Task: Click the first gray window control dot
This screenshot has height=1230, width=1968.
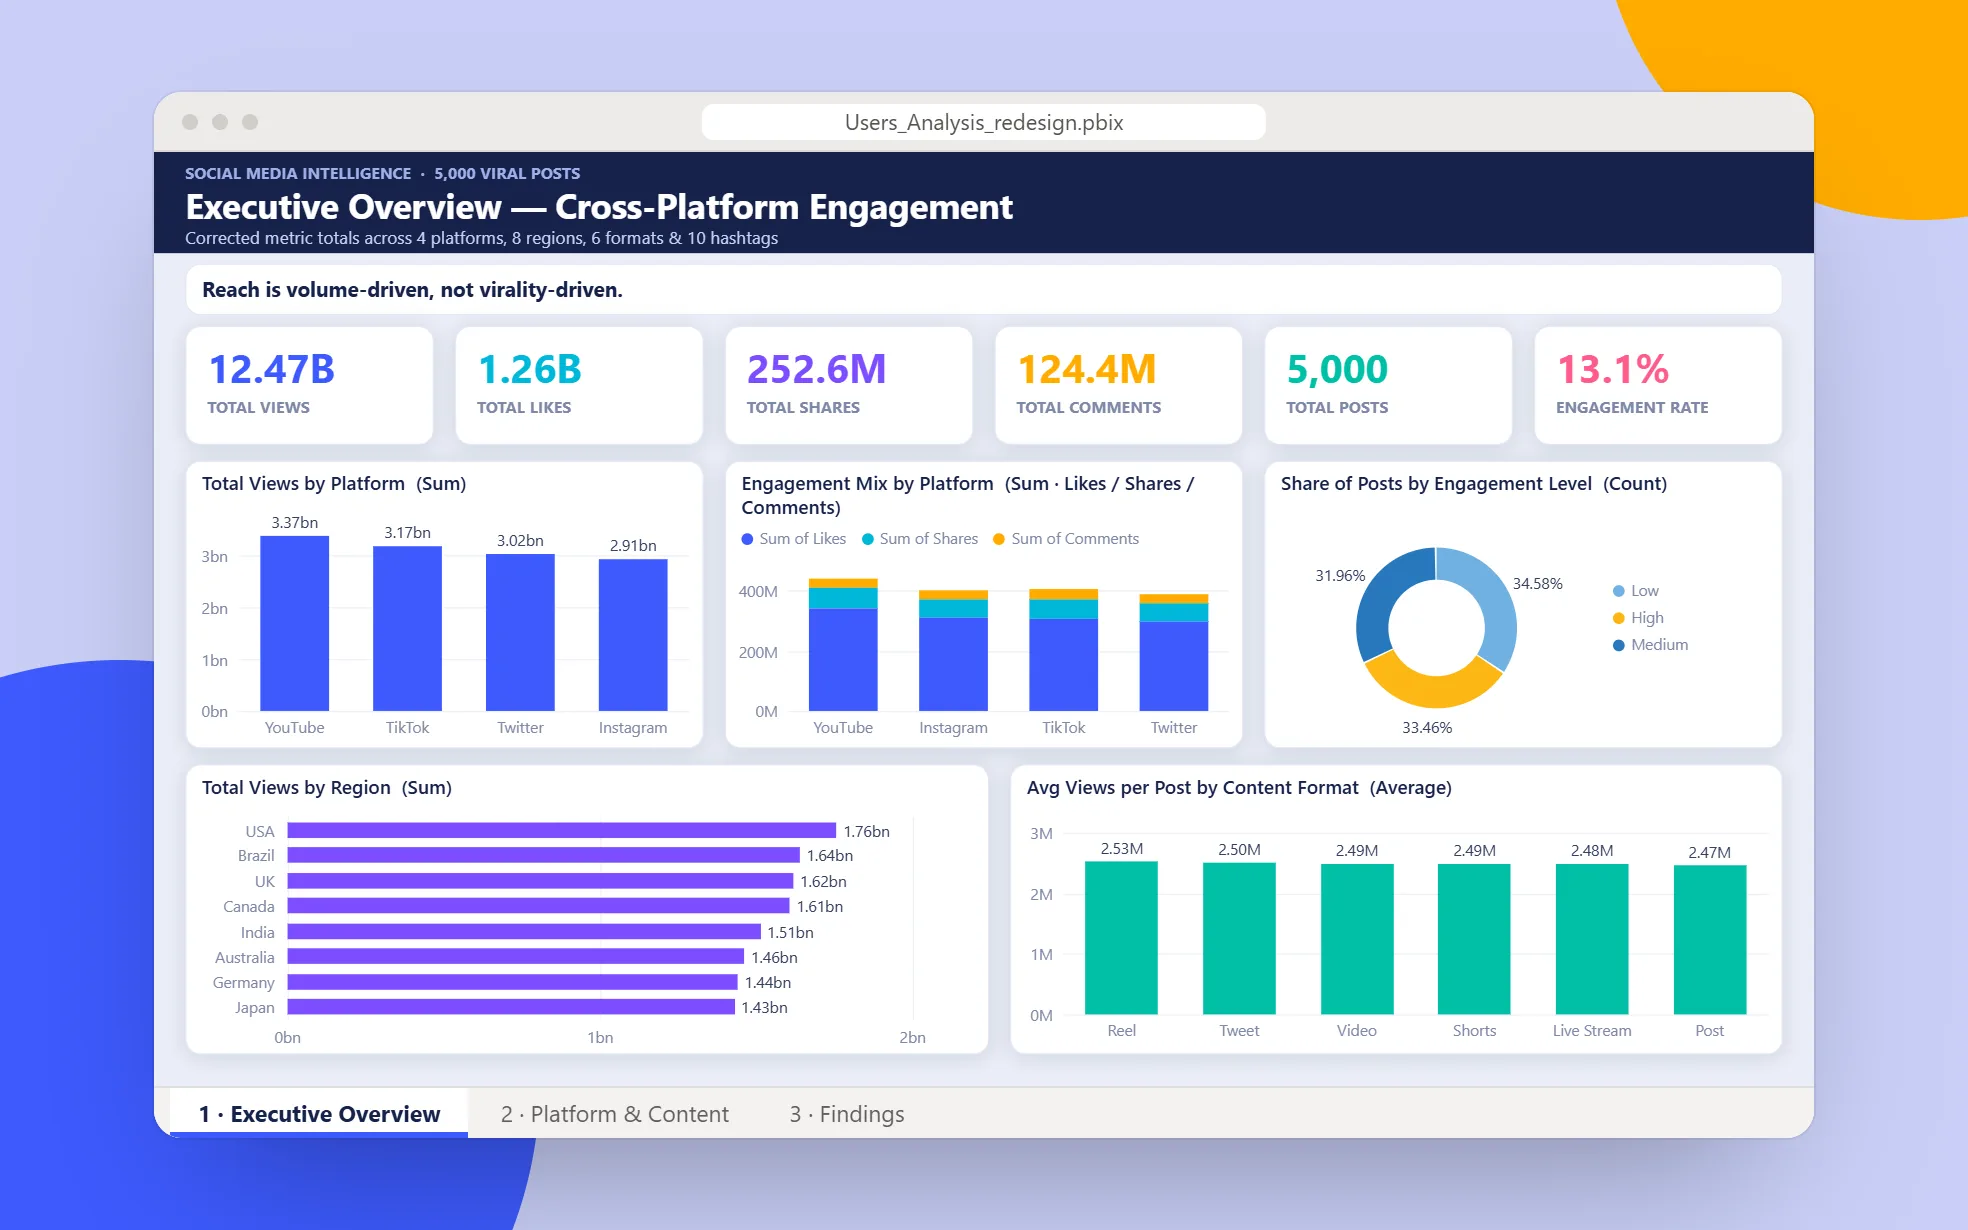Action: [190, 122]
